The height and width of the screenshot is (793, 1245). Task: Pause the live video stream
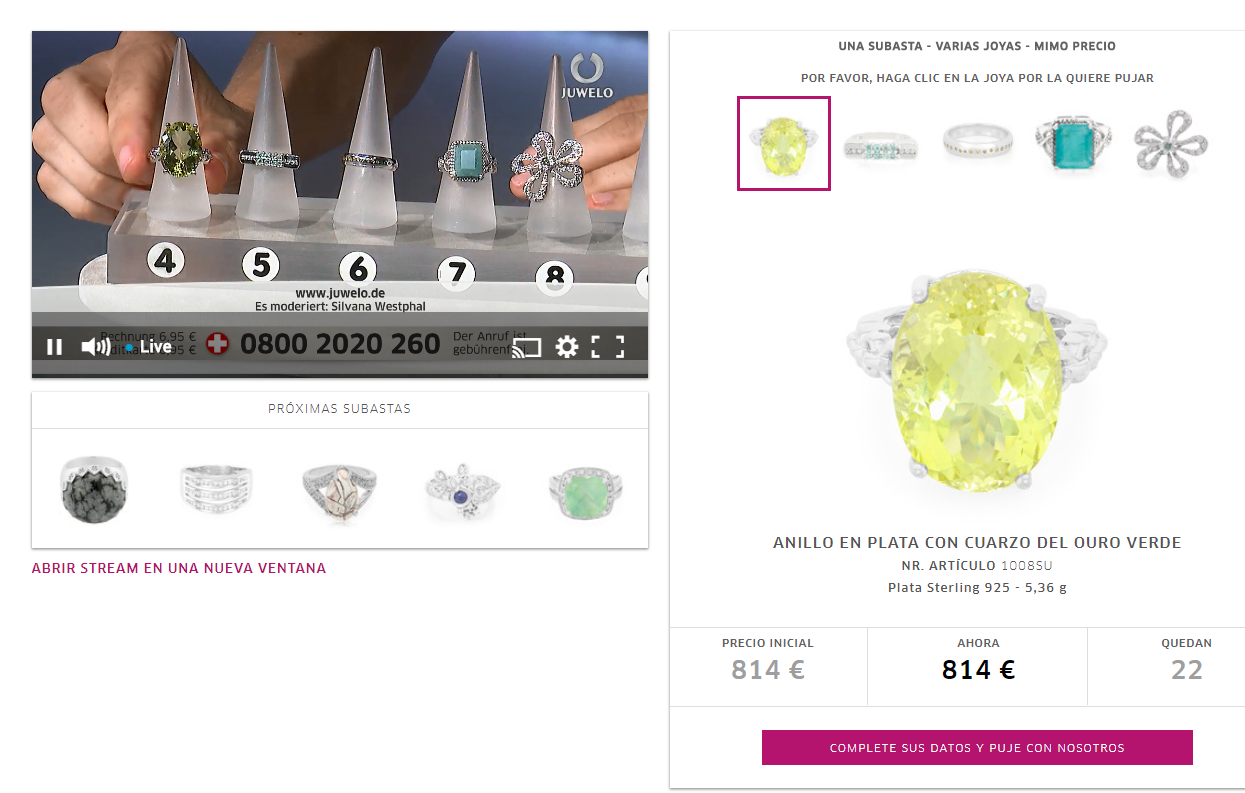[x=55, y=347]
